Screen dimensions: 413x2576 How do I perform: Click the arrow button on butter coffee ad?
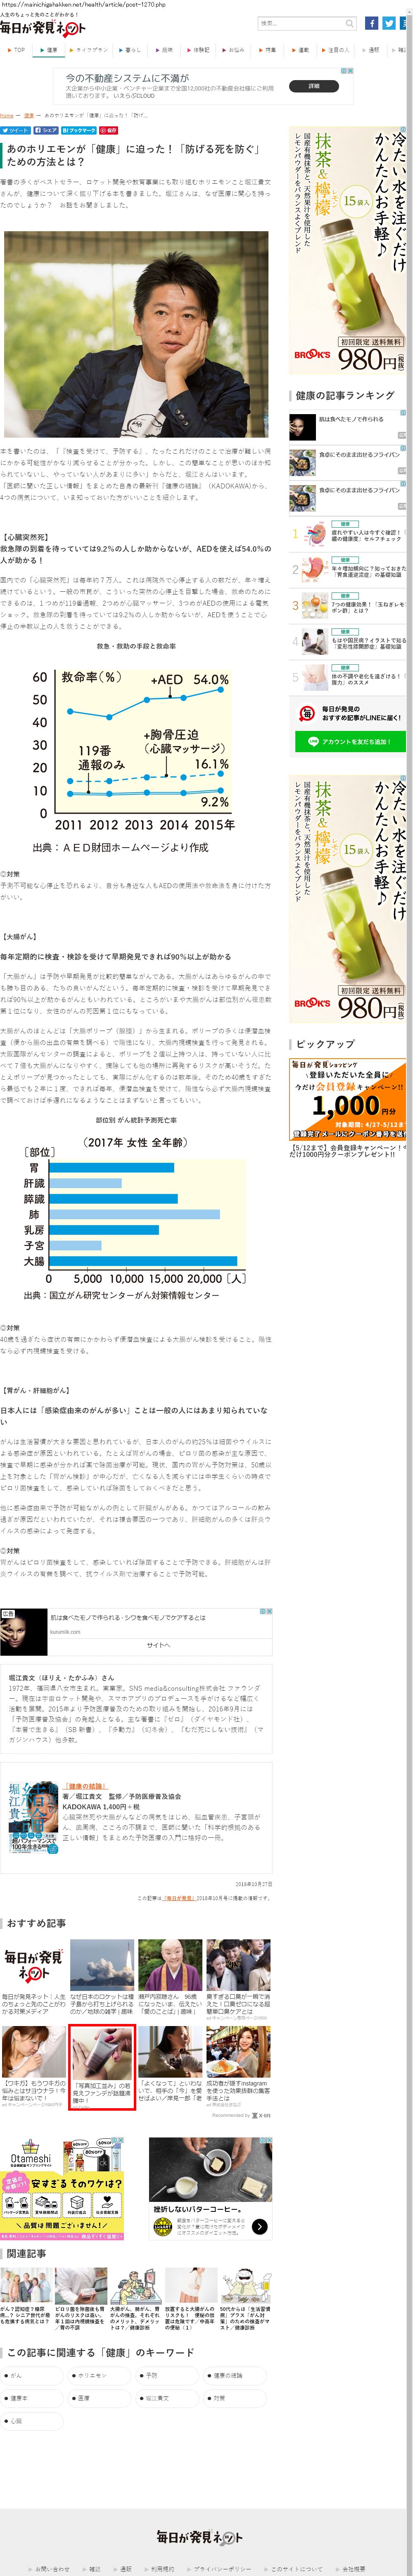click(260, 2227)
